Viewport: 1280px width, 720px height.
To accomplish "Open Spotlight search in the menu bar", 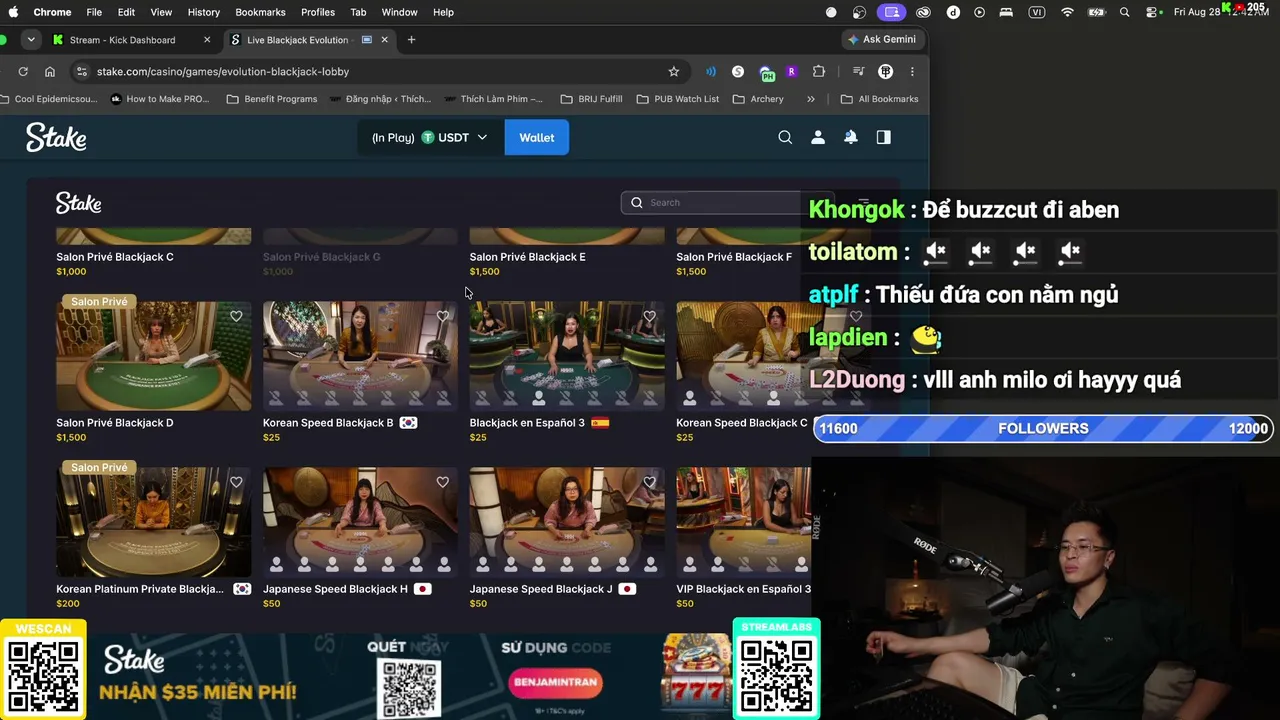I will pyautogui.click(x=1125, y=12).
